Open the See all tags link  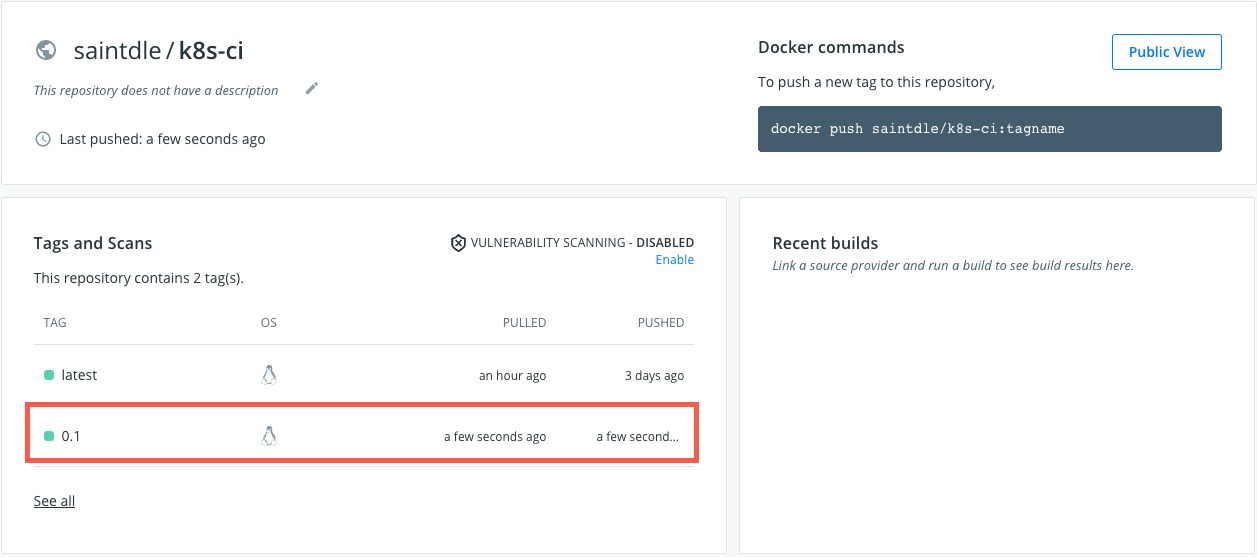coord(54,501)
